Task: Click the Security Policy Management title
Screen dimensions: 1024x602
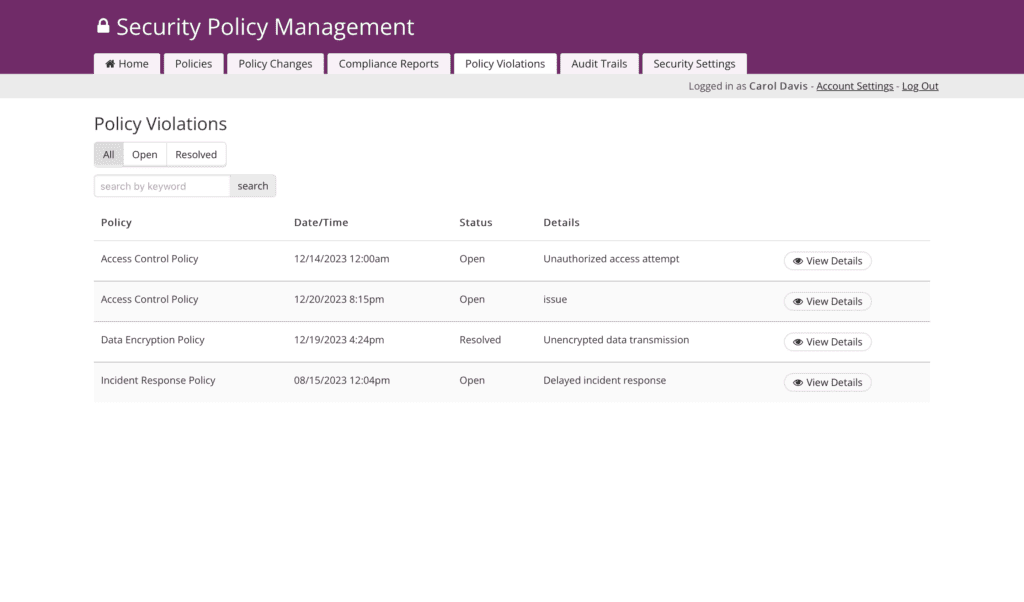Action: [x=265, y=27]
